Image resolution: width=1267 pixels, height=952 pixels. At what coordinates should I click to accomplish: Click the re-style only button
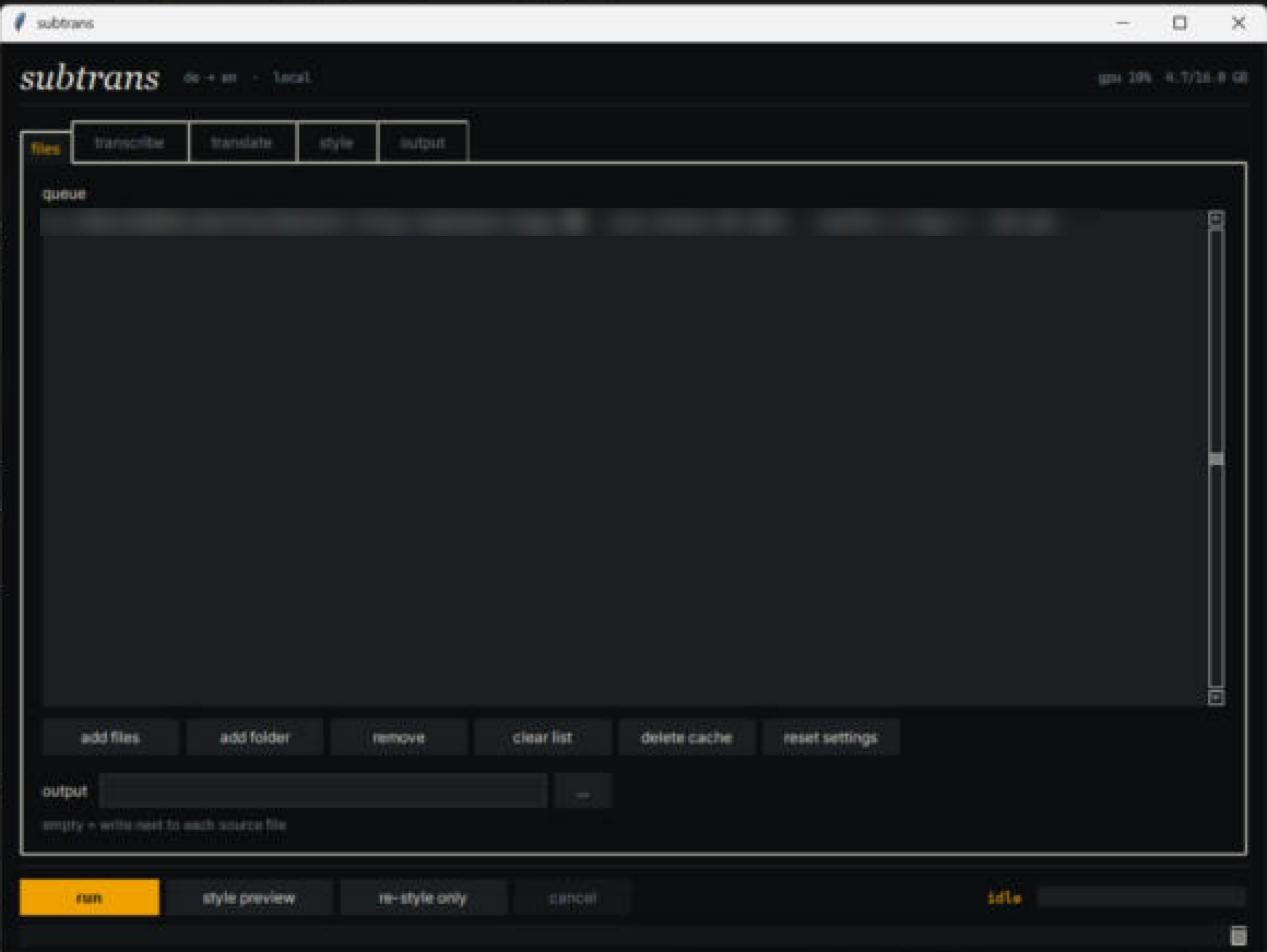(423, 897)
